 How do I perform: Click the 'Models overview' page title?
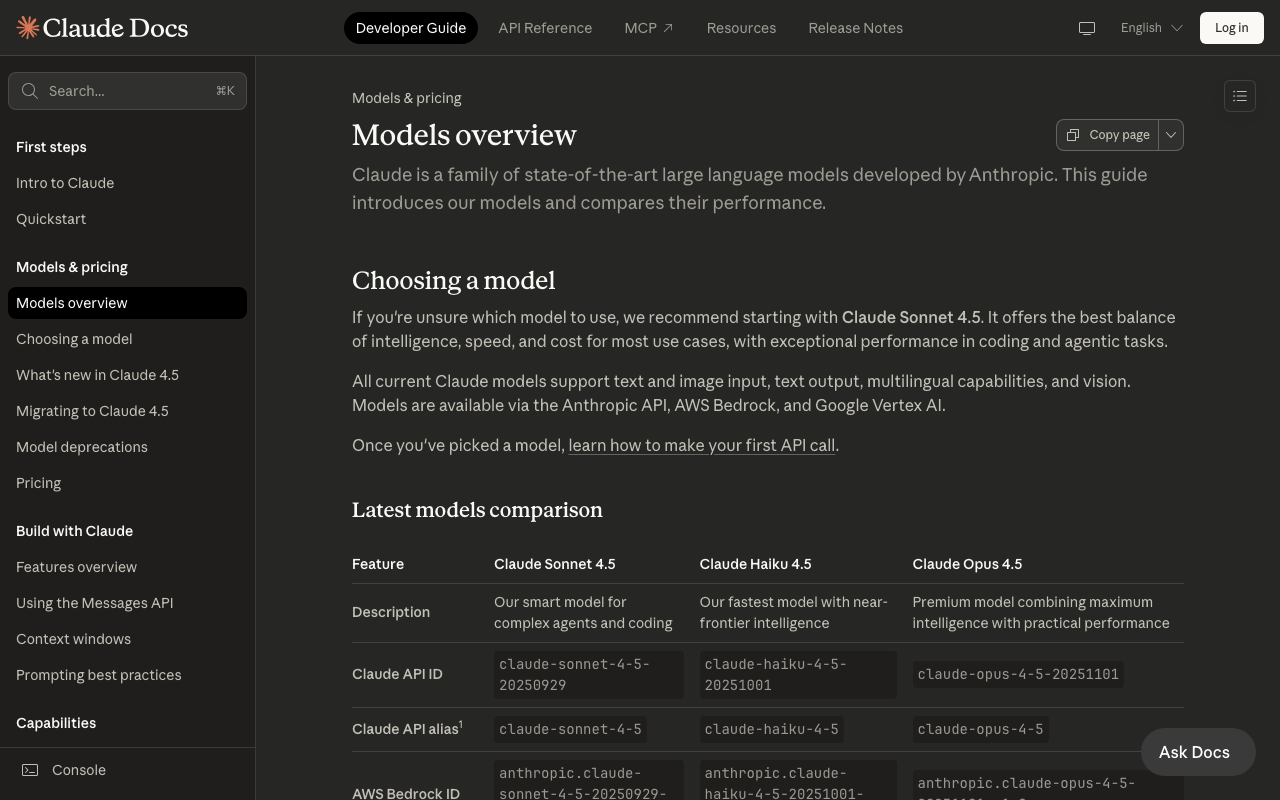pos(464,135)
